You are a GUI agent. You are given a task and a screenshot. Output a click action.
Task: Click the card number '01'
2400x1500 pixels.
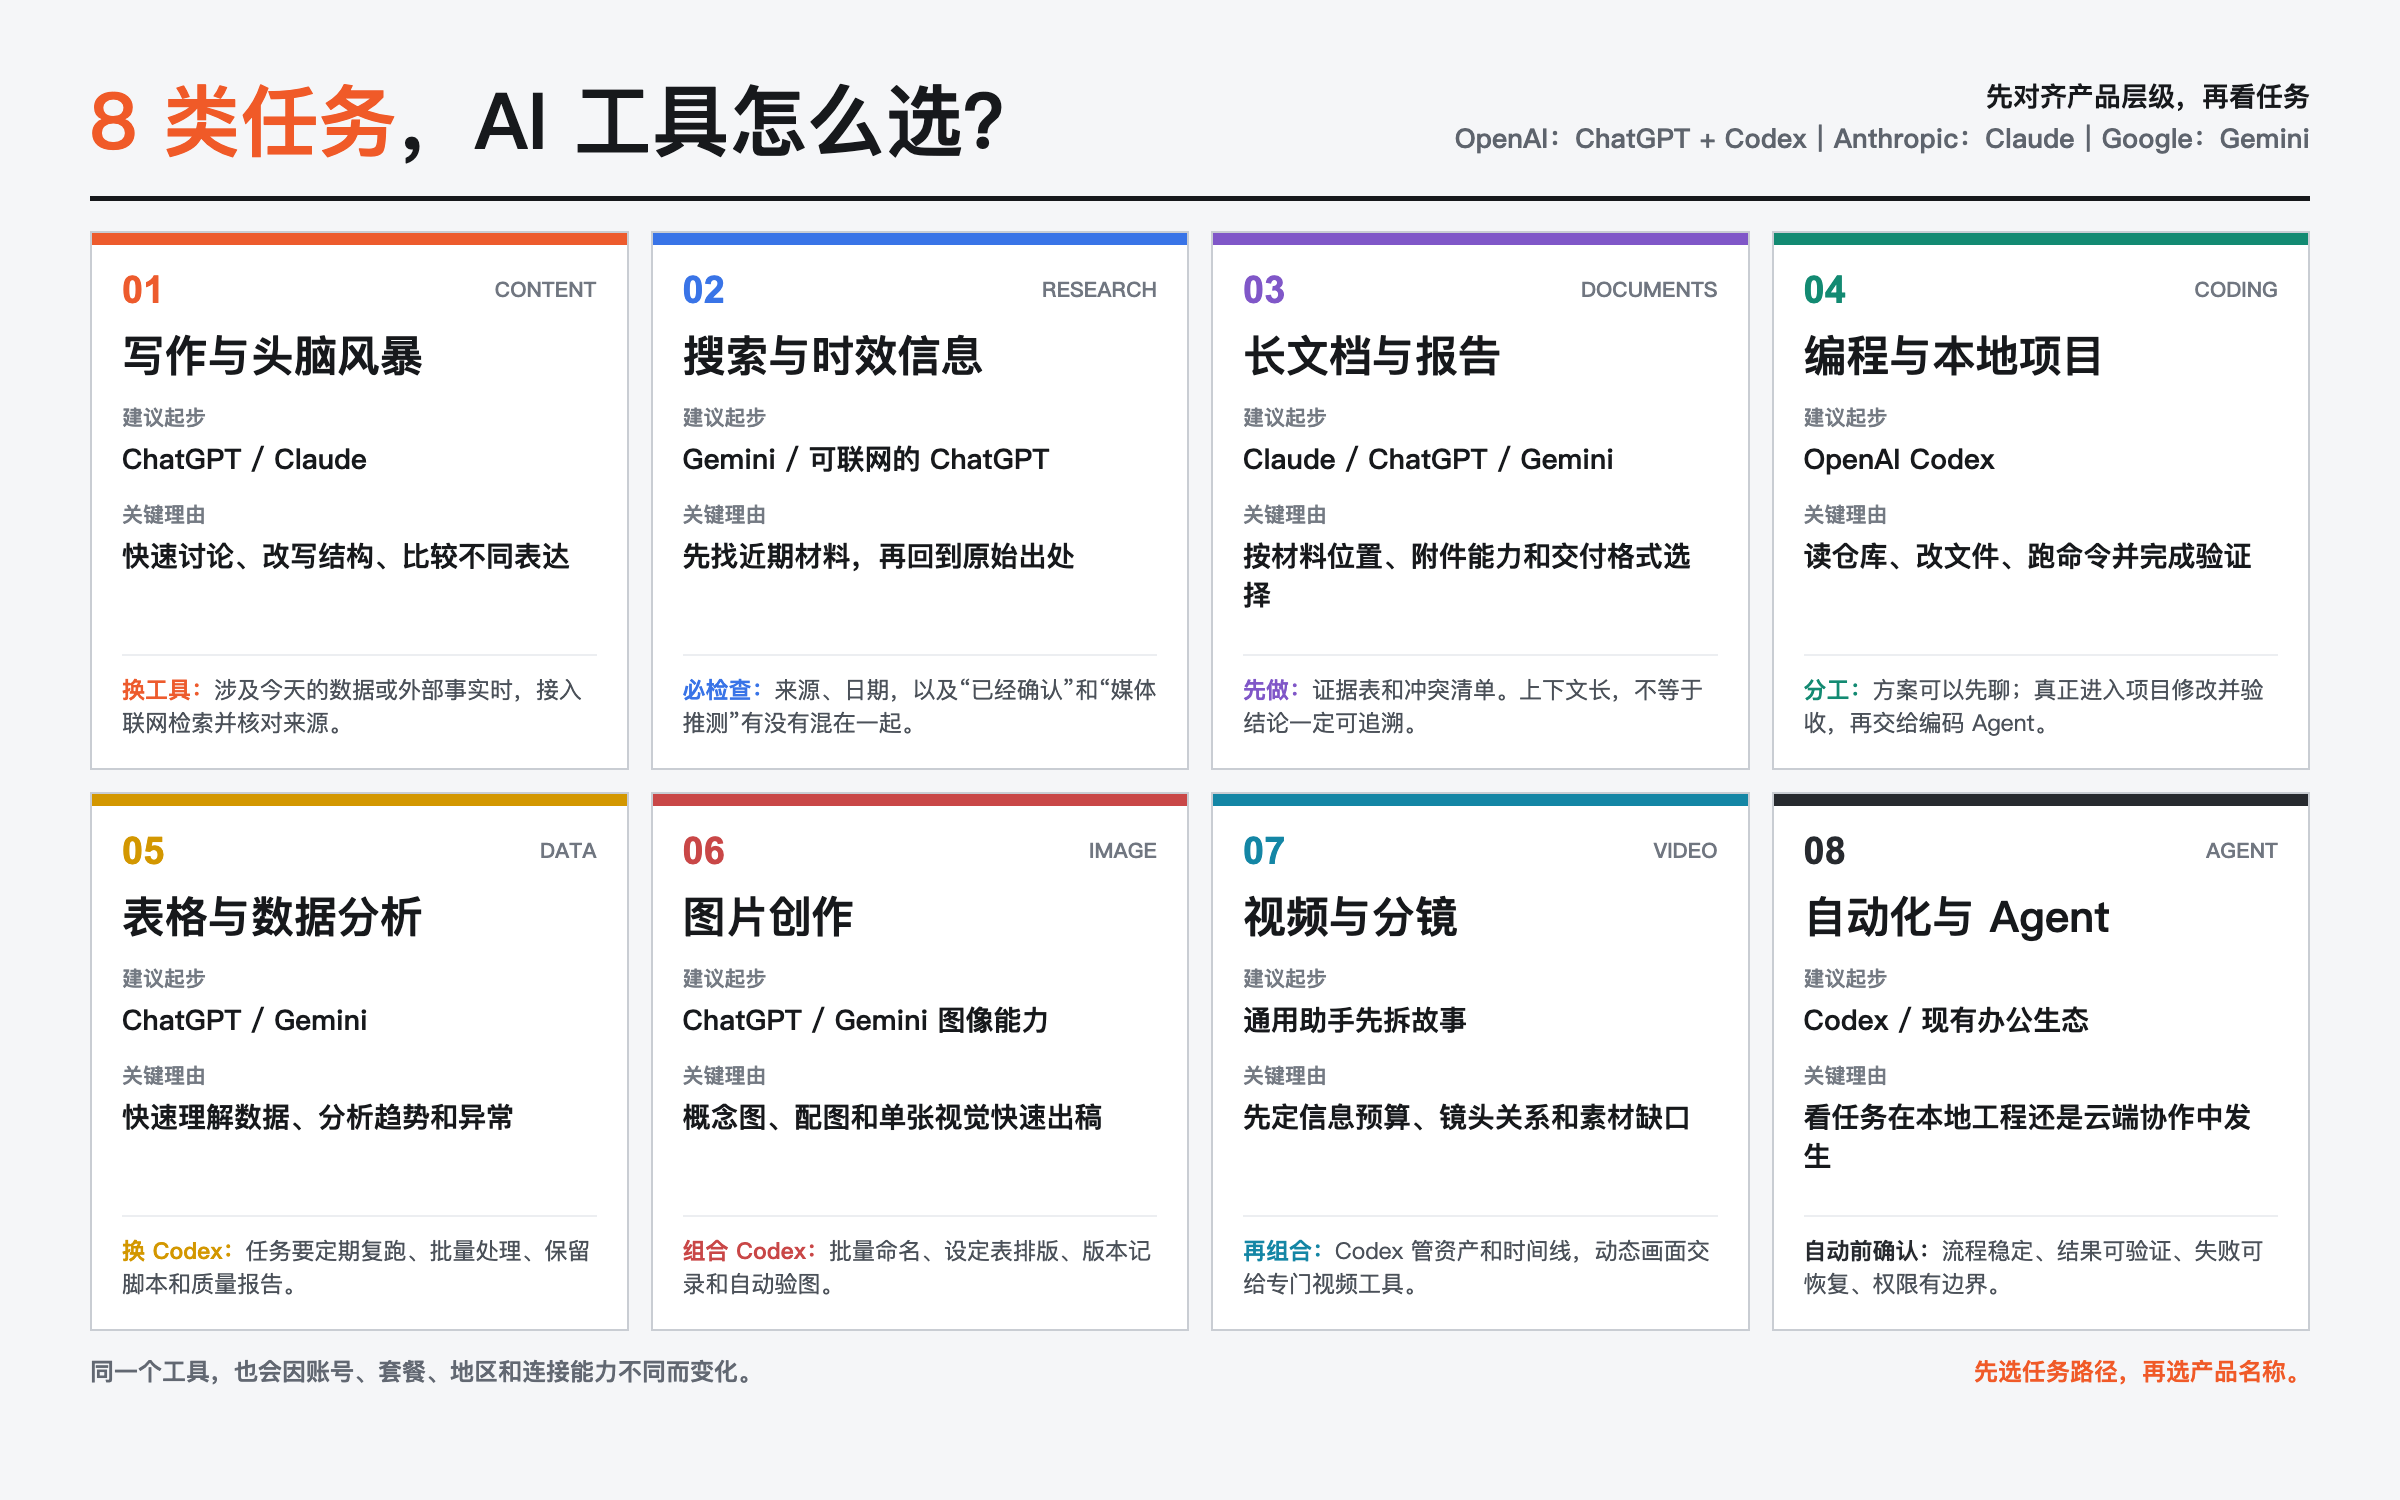pos(142,290)
